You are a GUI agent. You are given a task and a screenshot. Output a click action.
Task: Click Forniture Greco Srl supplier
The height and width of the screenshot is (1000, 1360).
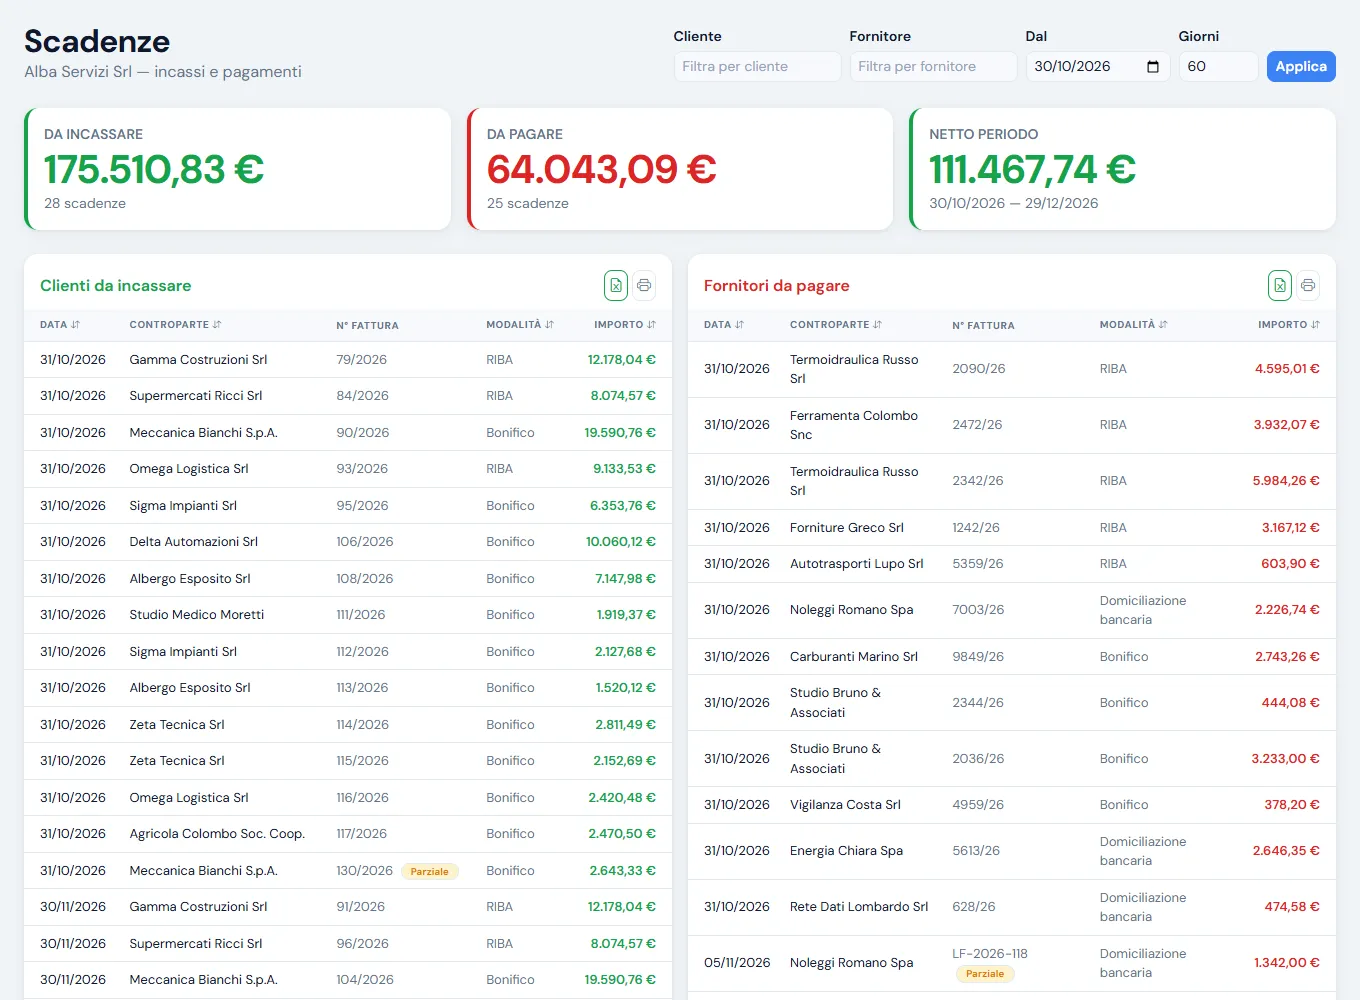pos(847,528)
